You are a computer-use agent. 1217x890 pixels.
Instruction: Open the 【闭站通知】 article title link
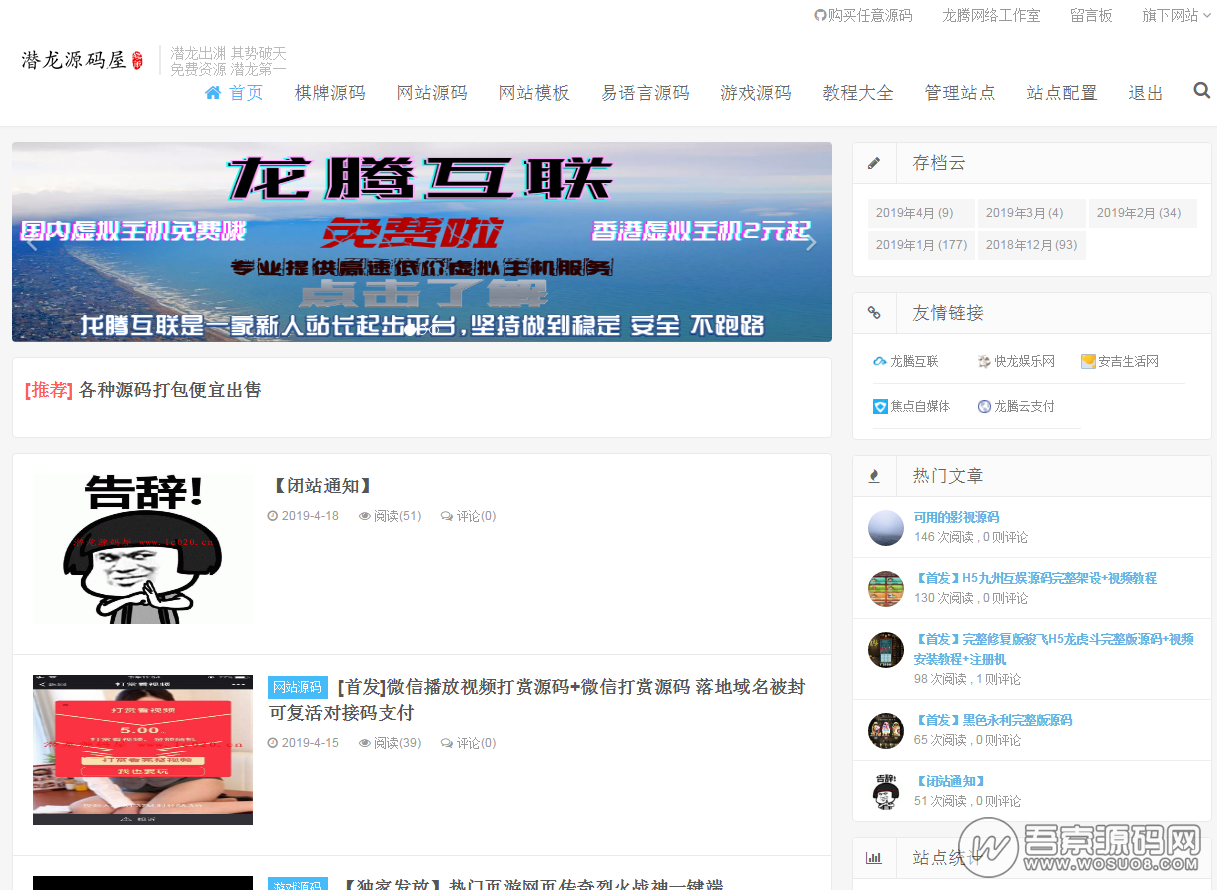322,486
